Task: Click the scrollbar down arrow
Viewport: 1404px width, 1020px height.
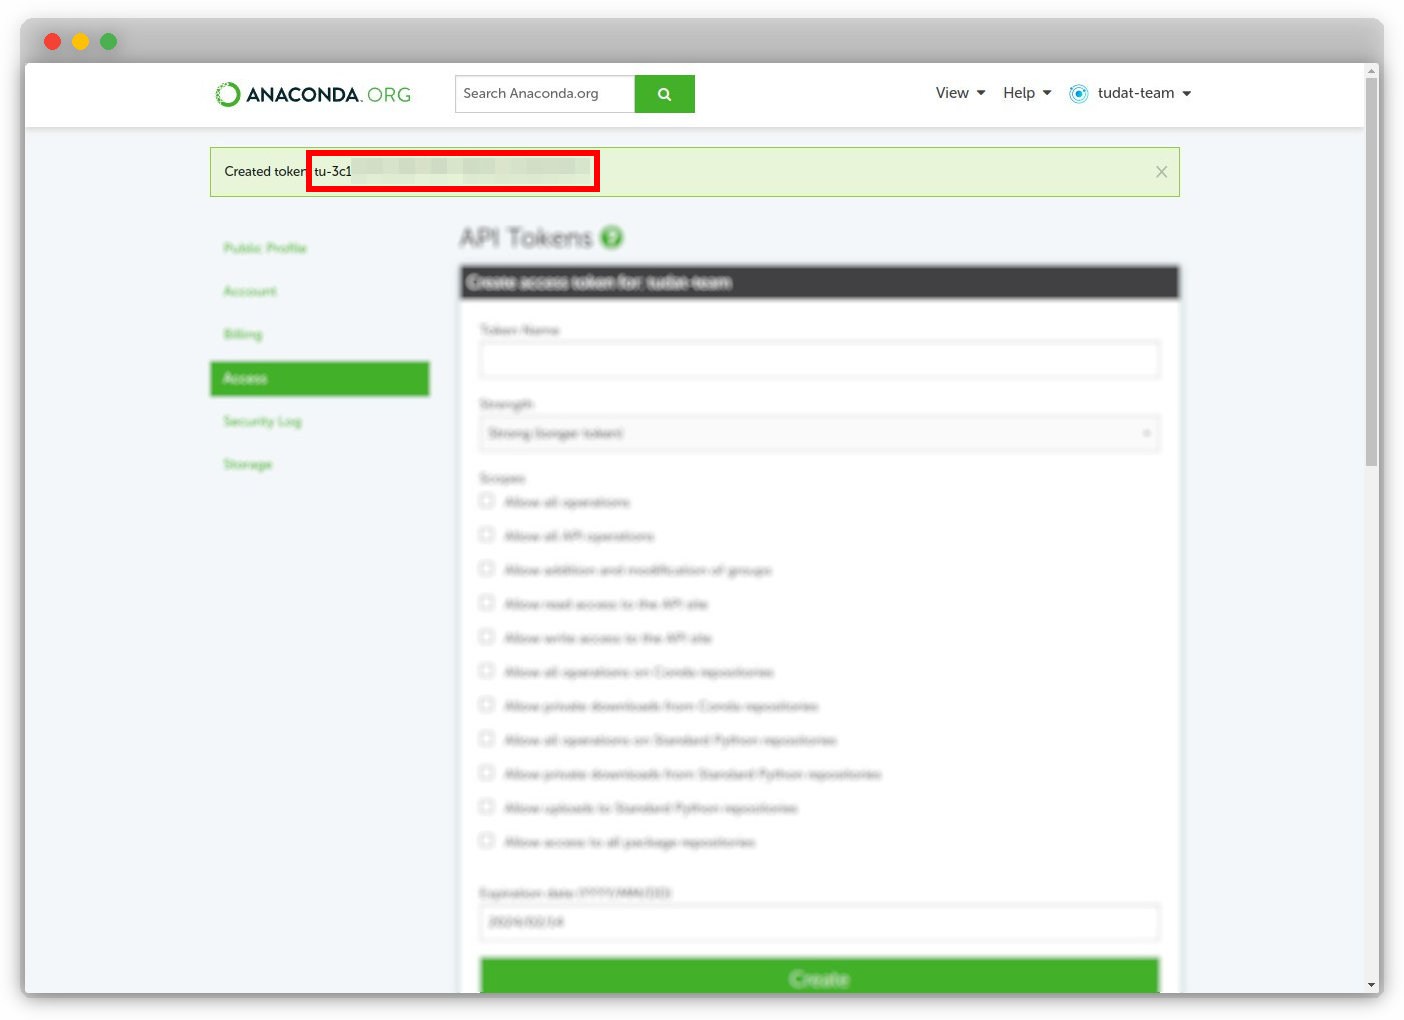Action: point(1372,985)
